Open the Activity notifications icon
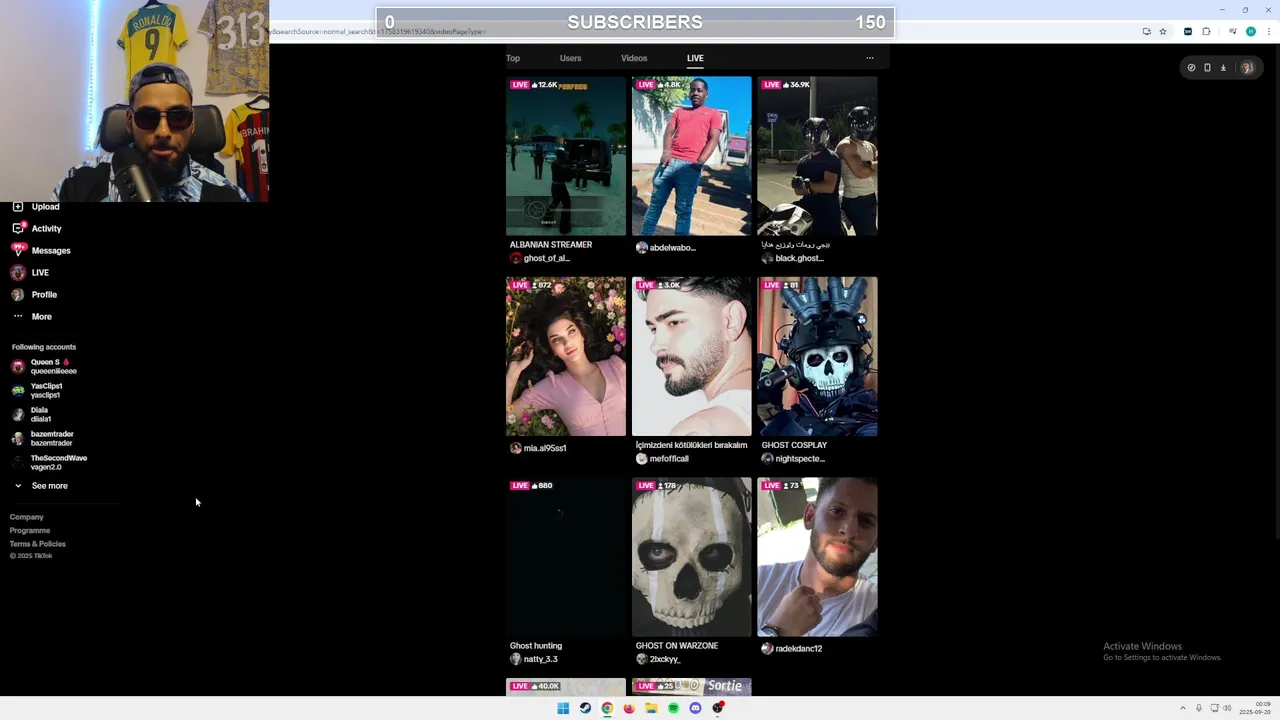This screenshot has width=1280, height=720. point(18,228)
